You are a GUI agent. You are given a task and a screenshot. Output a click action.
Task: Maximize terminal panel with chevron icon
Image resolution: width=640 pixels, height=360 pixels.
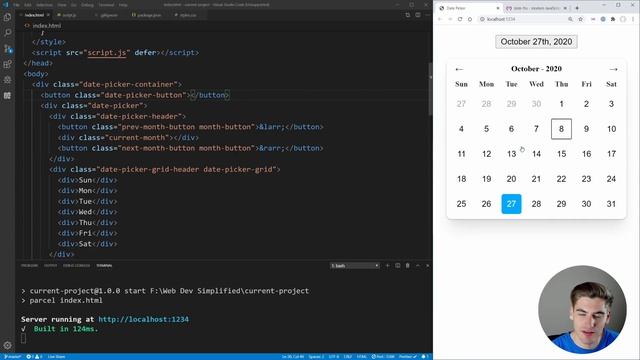pos(418,266)
